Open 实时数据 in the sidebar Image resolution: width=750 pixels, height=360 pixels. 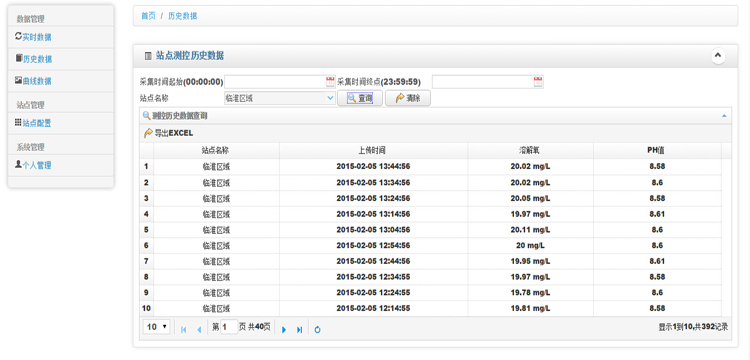tap(33, 37)
